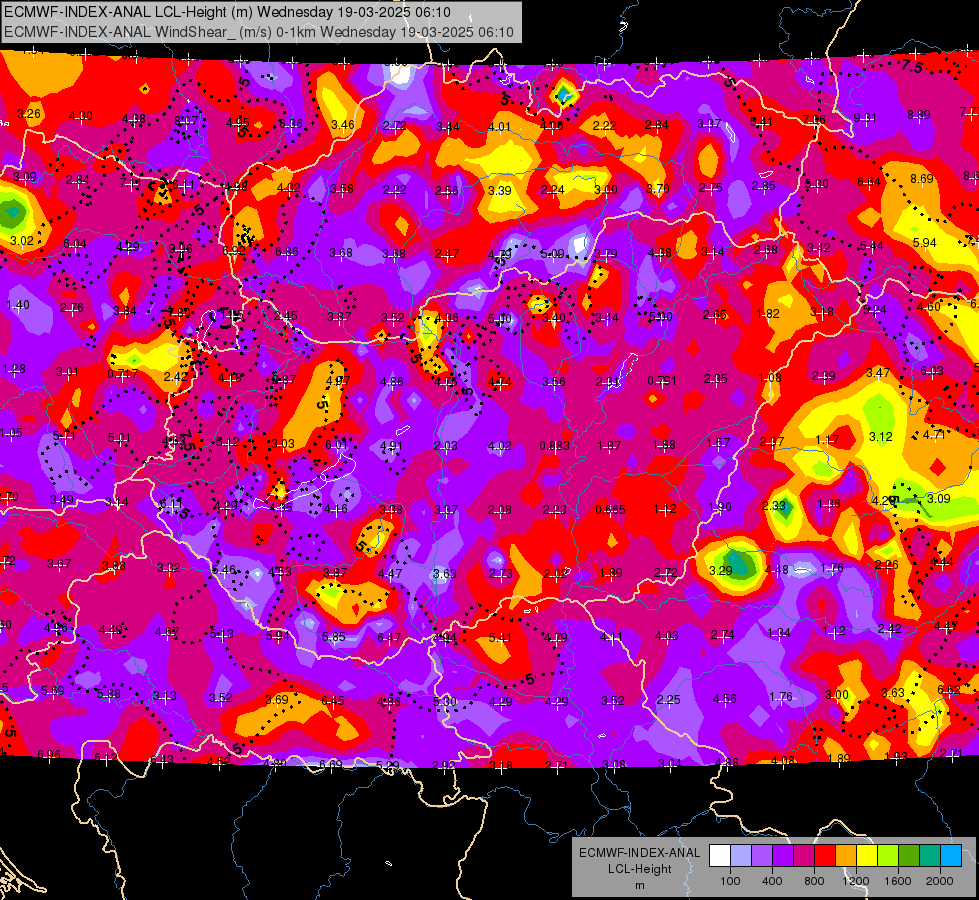
Task: Select the orange legend swatch before 1200
Action: (x=846, y=856)
